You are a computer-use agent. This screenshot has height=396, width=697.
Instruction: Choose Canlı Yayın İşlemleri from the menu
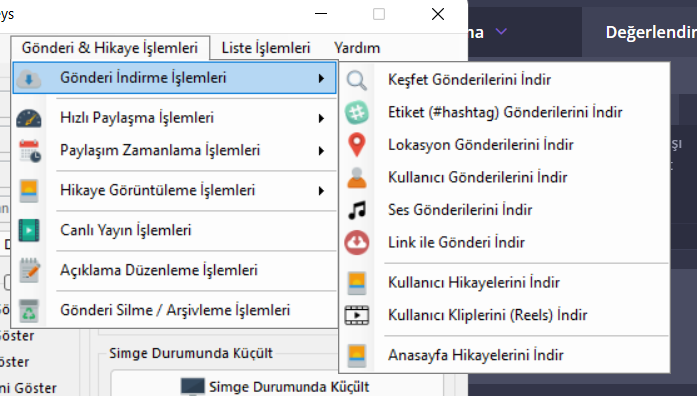(175, 230)
